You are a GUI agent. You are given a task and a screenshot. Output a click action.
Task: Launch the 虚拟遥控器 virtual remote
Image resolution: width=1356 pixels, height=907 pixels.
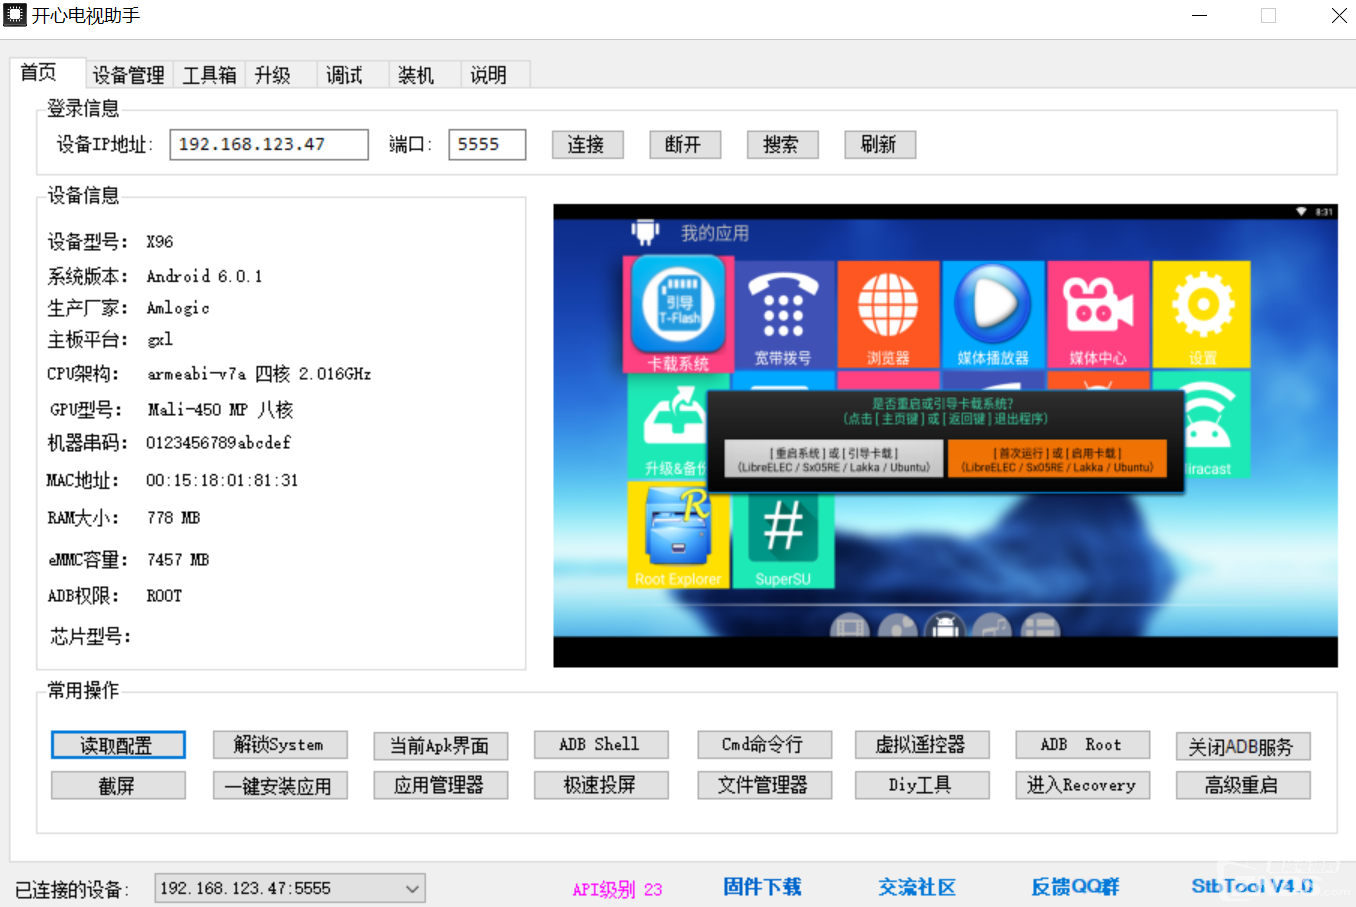(921, 745)
